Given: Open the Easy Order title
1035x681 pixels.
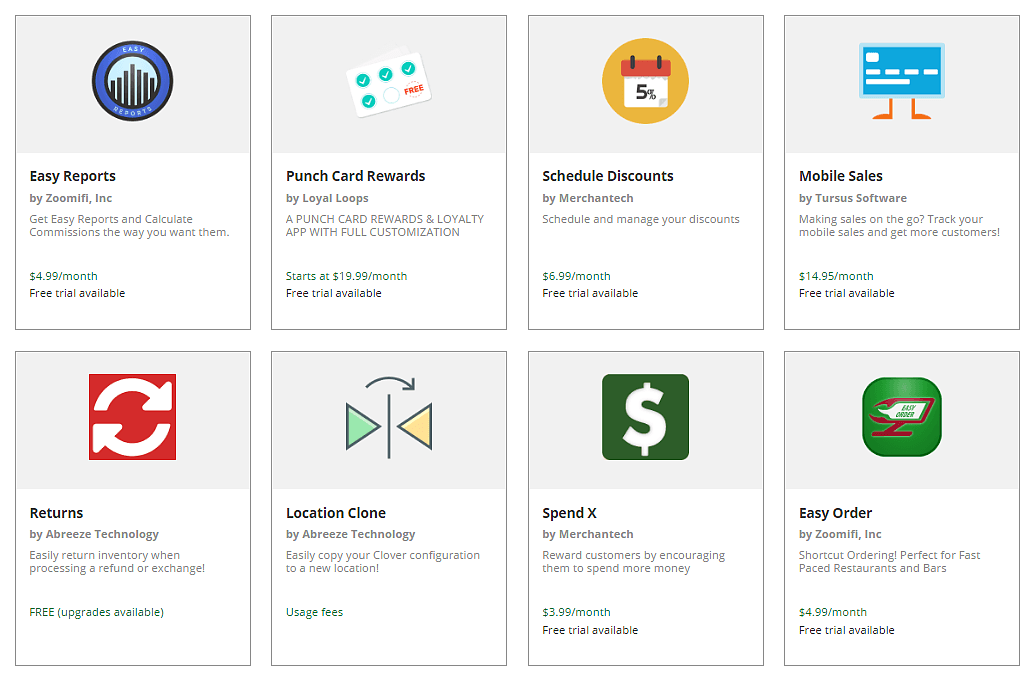Looking at the screenshot, I should pos(836,513).
